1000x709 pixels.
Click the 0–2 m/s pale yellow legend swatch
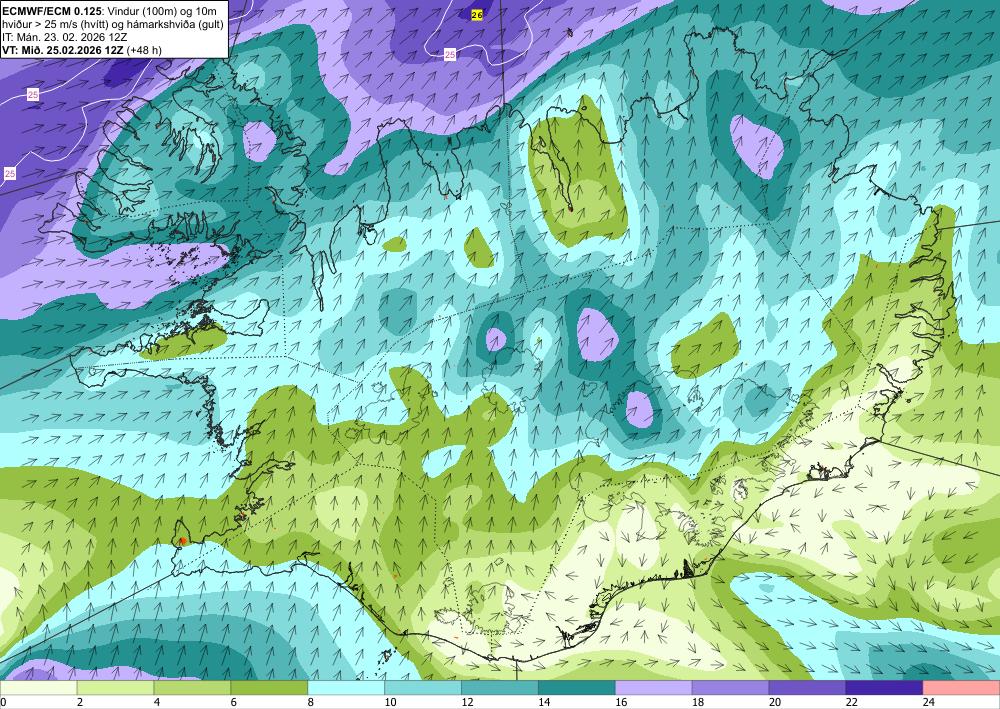[x=38, y=687]
